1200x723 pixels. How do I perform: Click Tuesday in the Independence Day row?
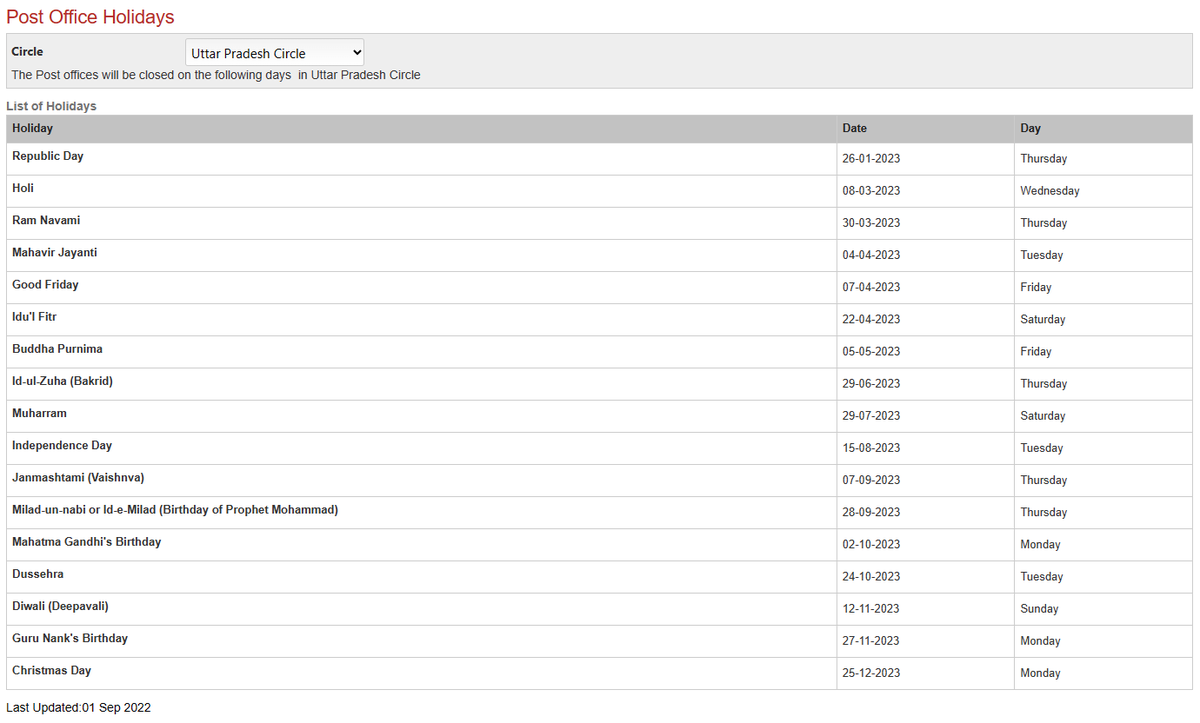coord(1042,448)
